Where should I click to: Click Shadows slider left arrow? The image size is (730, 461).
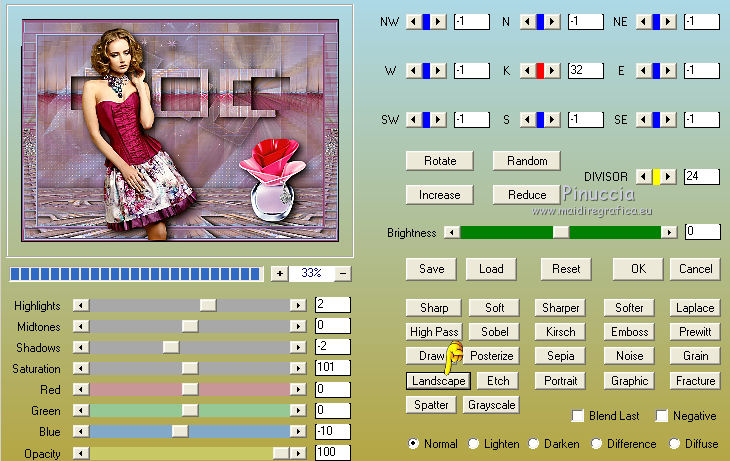coord(81,347)
